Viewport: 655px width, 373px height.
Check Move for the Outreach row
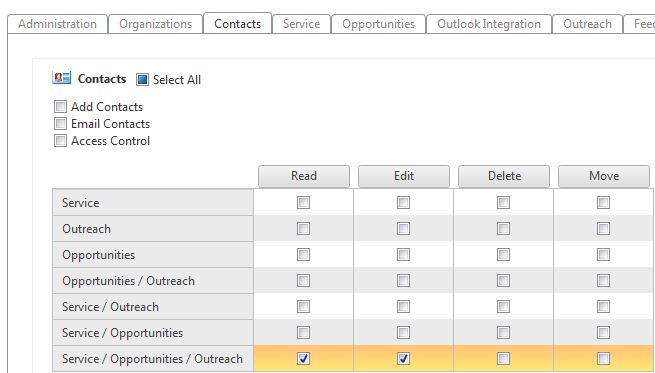click(603, 228)
